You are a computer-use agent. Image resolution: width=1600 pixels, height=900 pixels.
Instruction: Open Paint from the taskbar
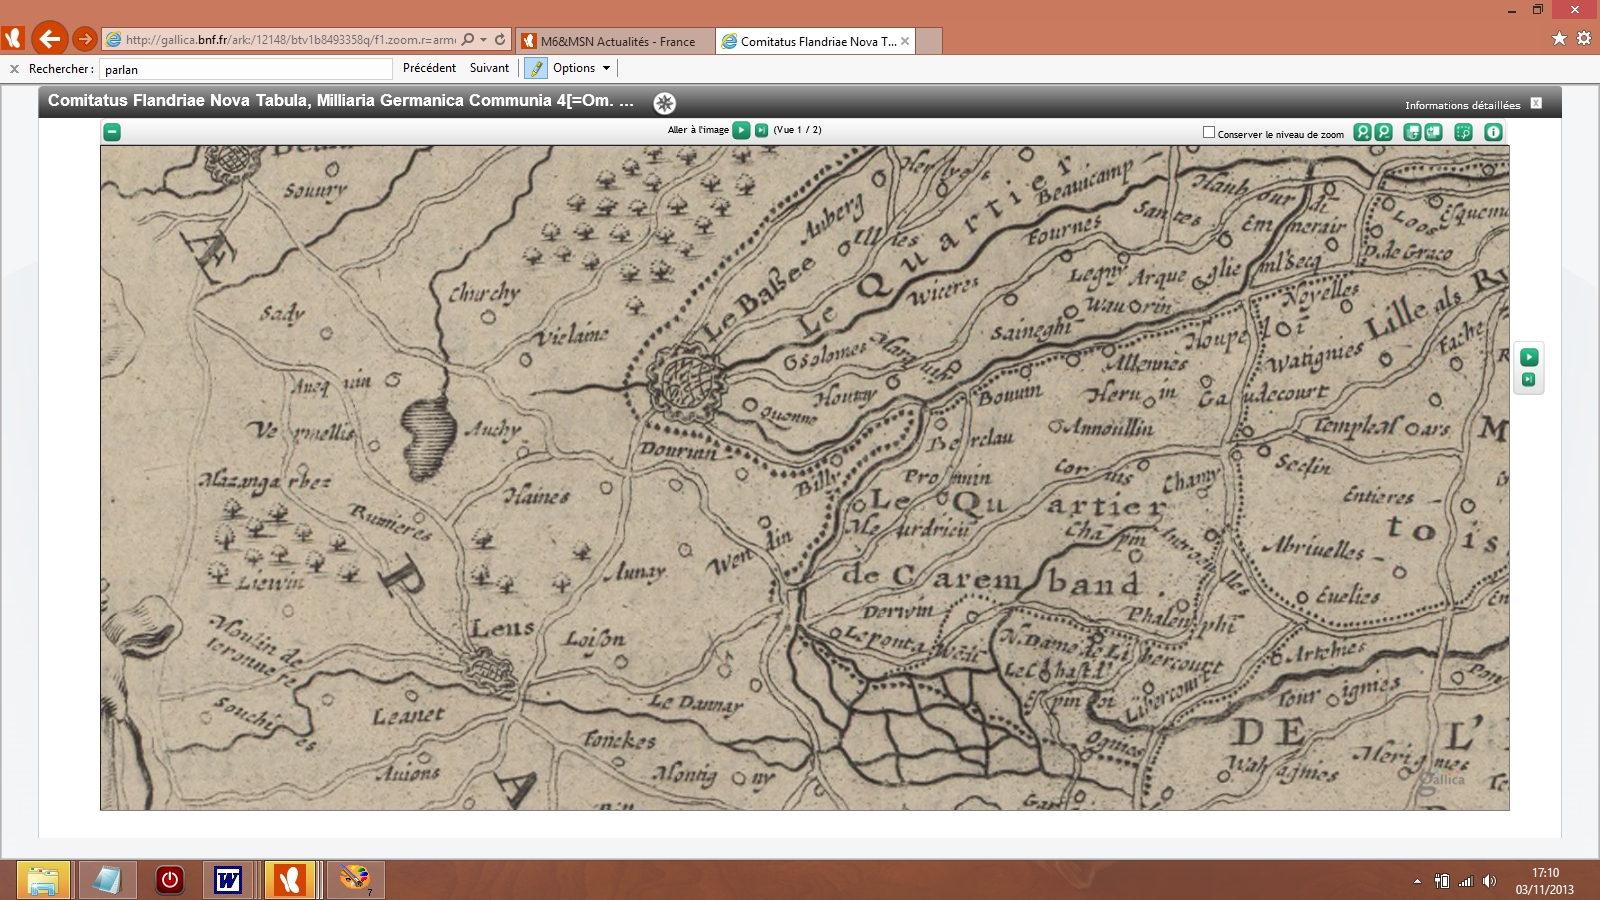pos(354,880)
